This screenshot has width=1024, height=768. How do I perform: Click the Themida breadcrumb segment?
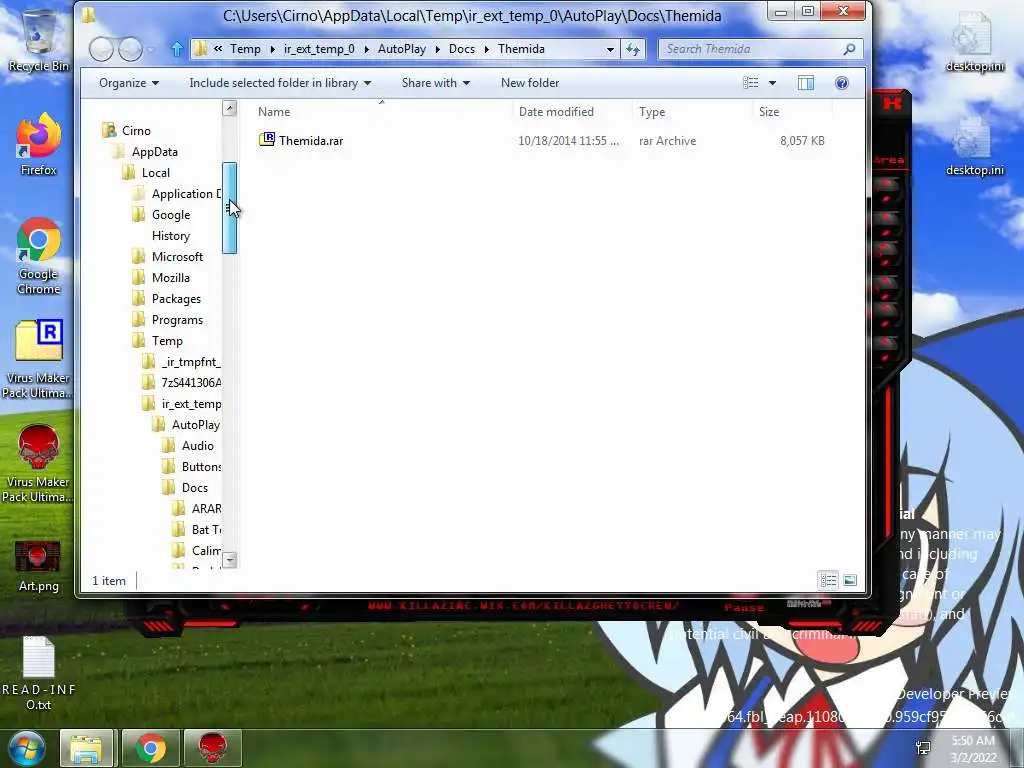[x=521, y=49]
